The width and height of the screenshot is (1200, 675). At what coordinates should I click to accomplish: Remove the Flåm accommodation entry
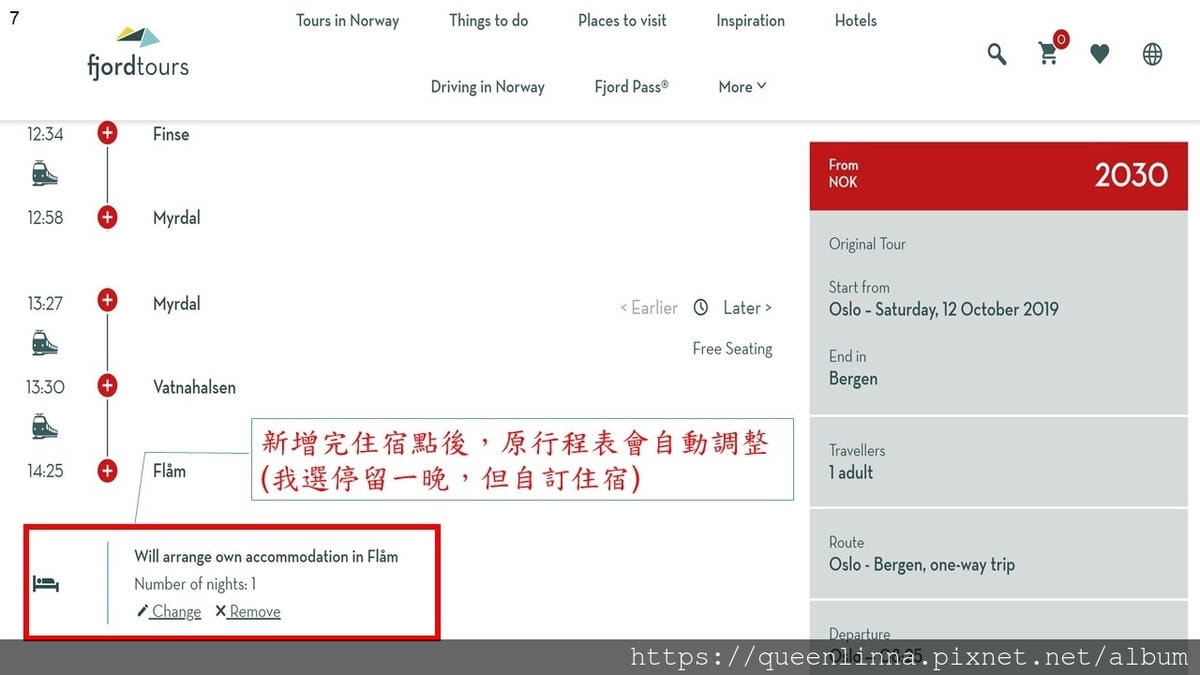(253, 611)
